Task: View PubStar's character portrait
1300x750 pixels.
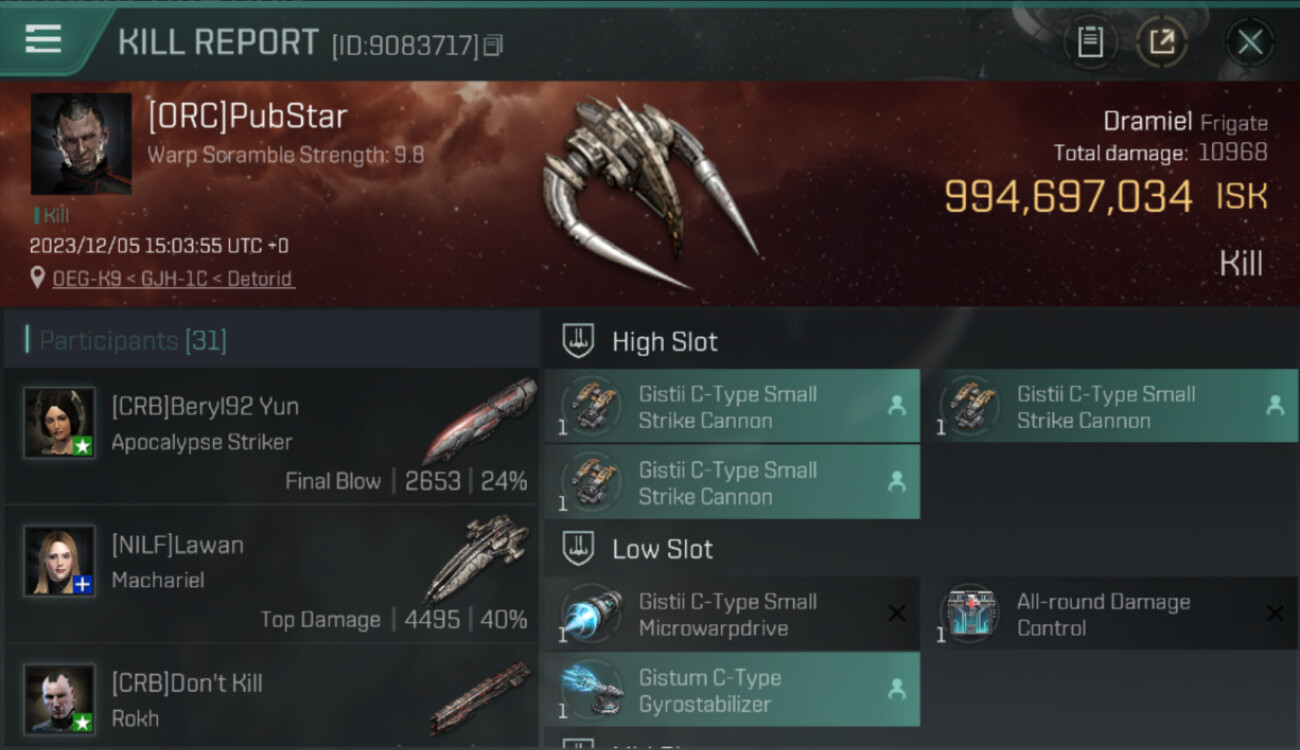Action: tap(81, 144)
